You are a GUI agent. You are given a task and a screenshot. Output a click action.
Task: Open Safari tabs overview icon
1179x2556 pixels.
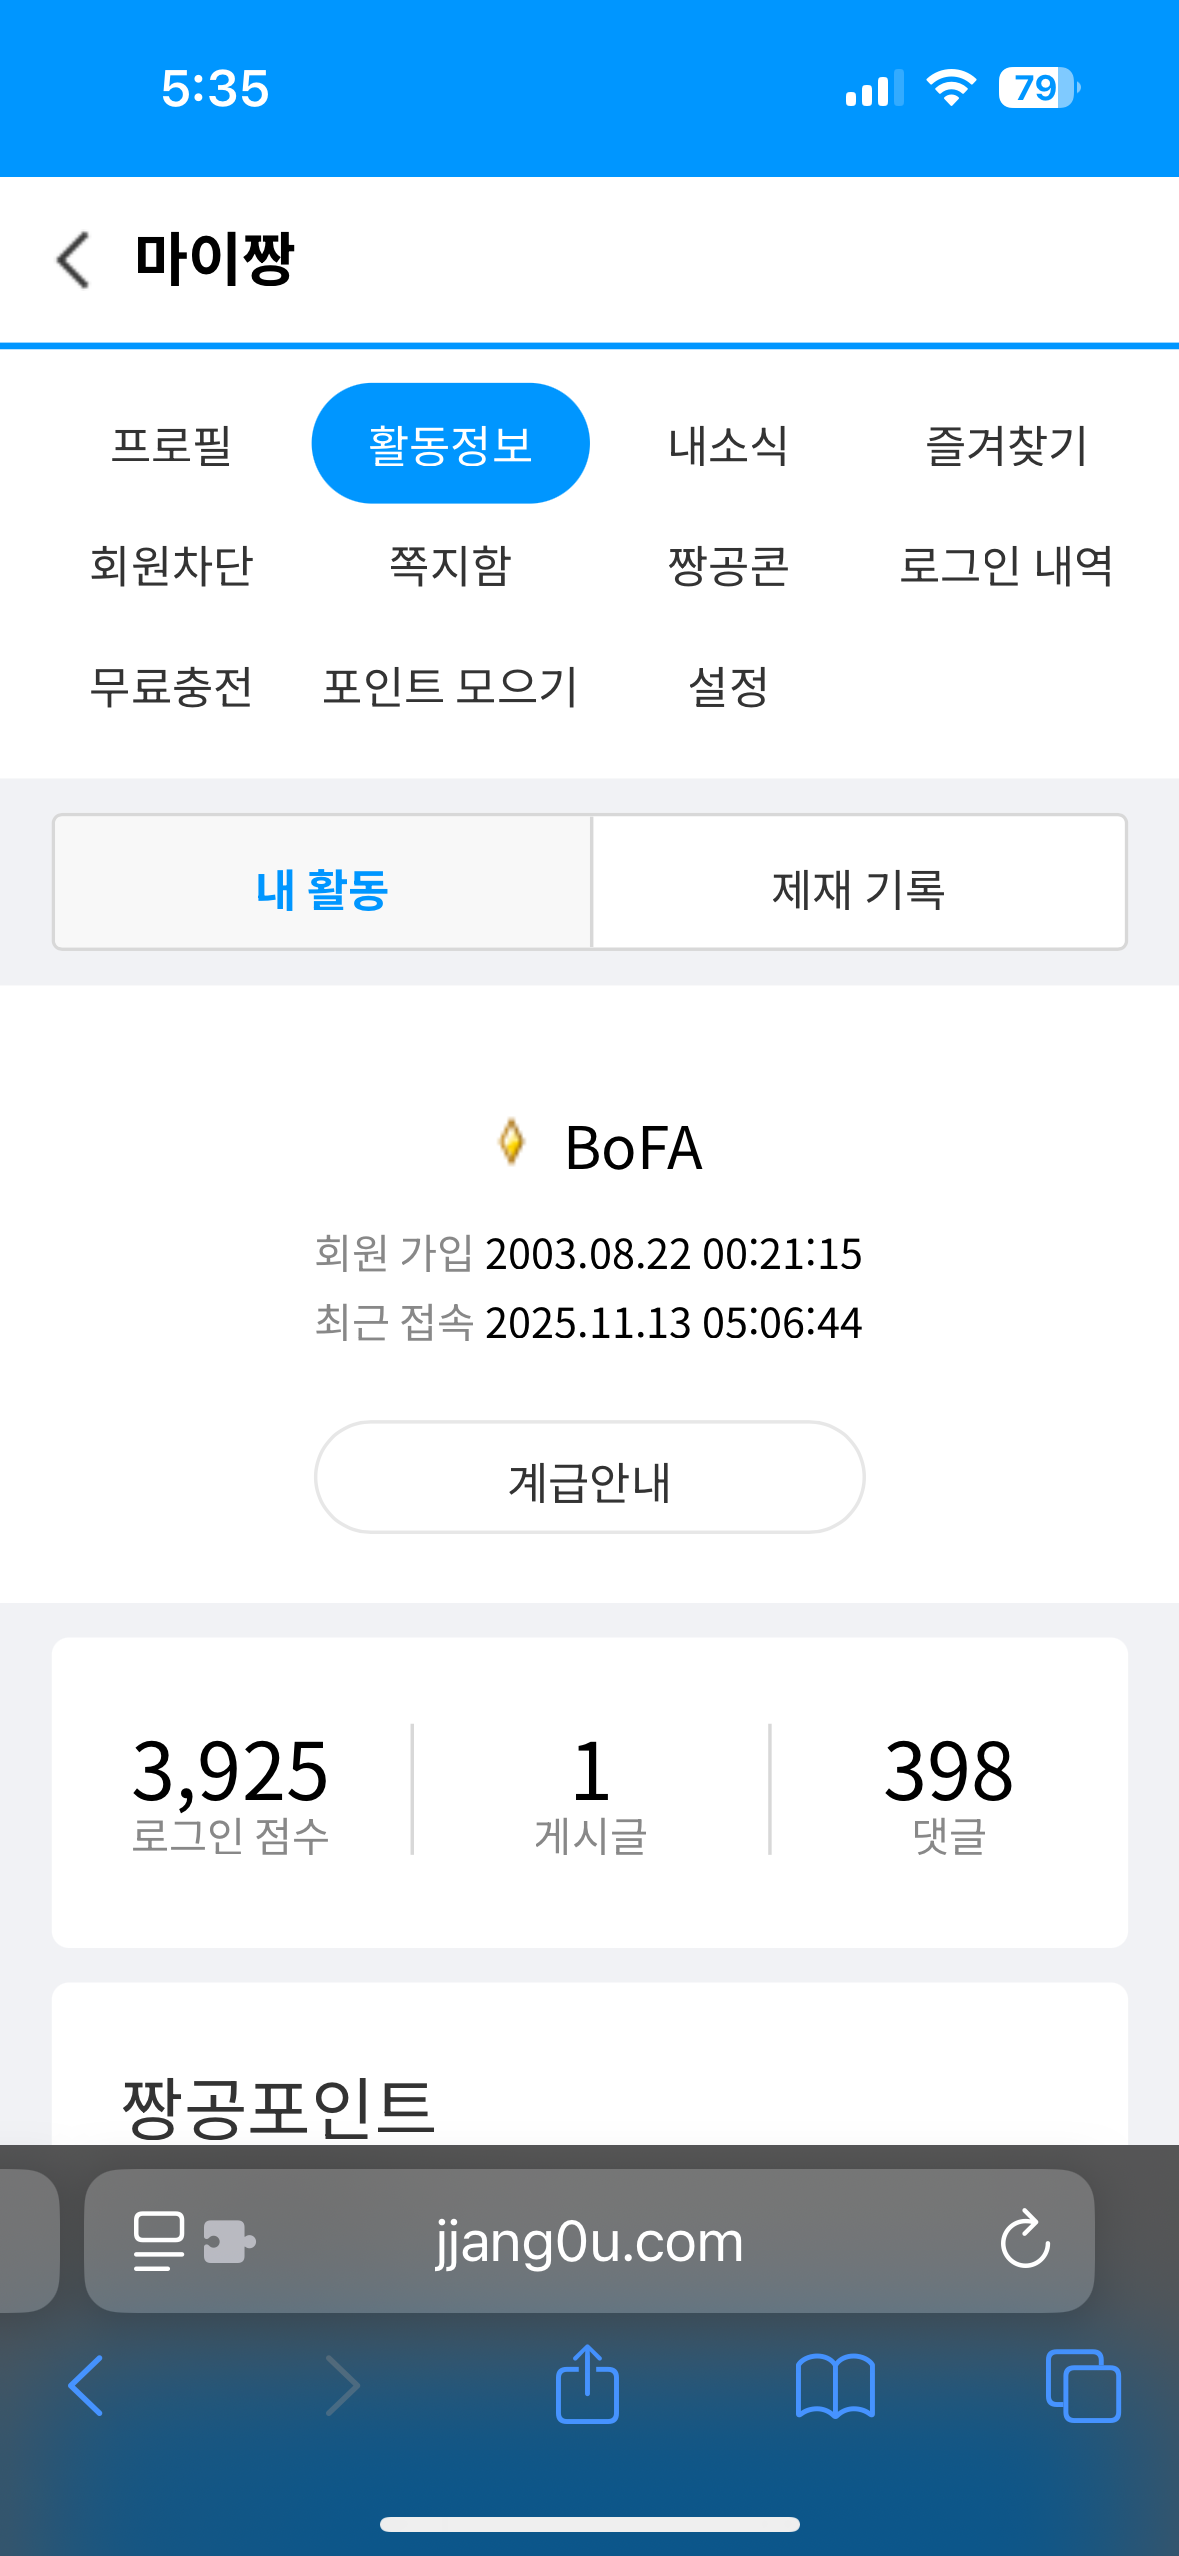(x=1082, y=2386)
